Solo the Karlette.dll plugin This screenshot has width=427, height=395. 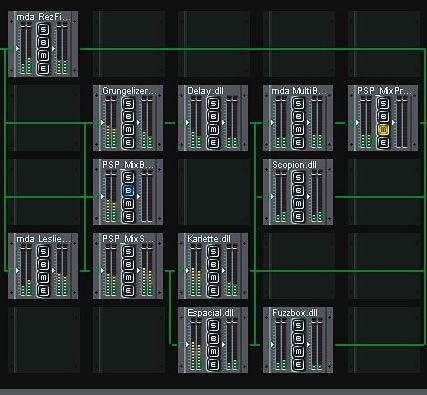click(x=213, y=251)
